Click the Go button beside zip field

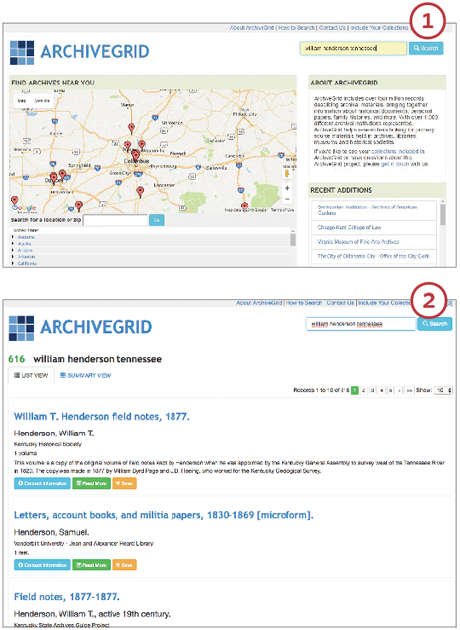[157, 220]
